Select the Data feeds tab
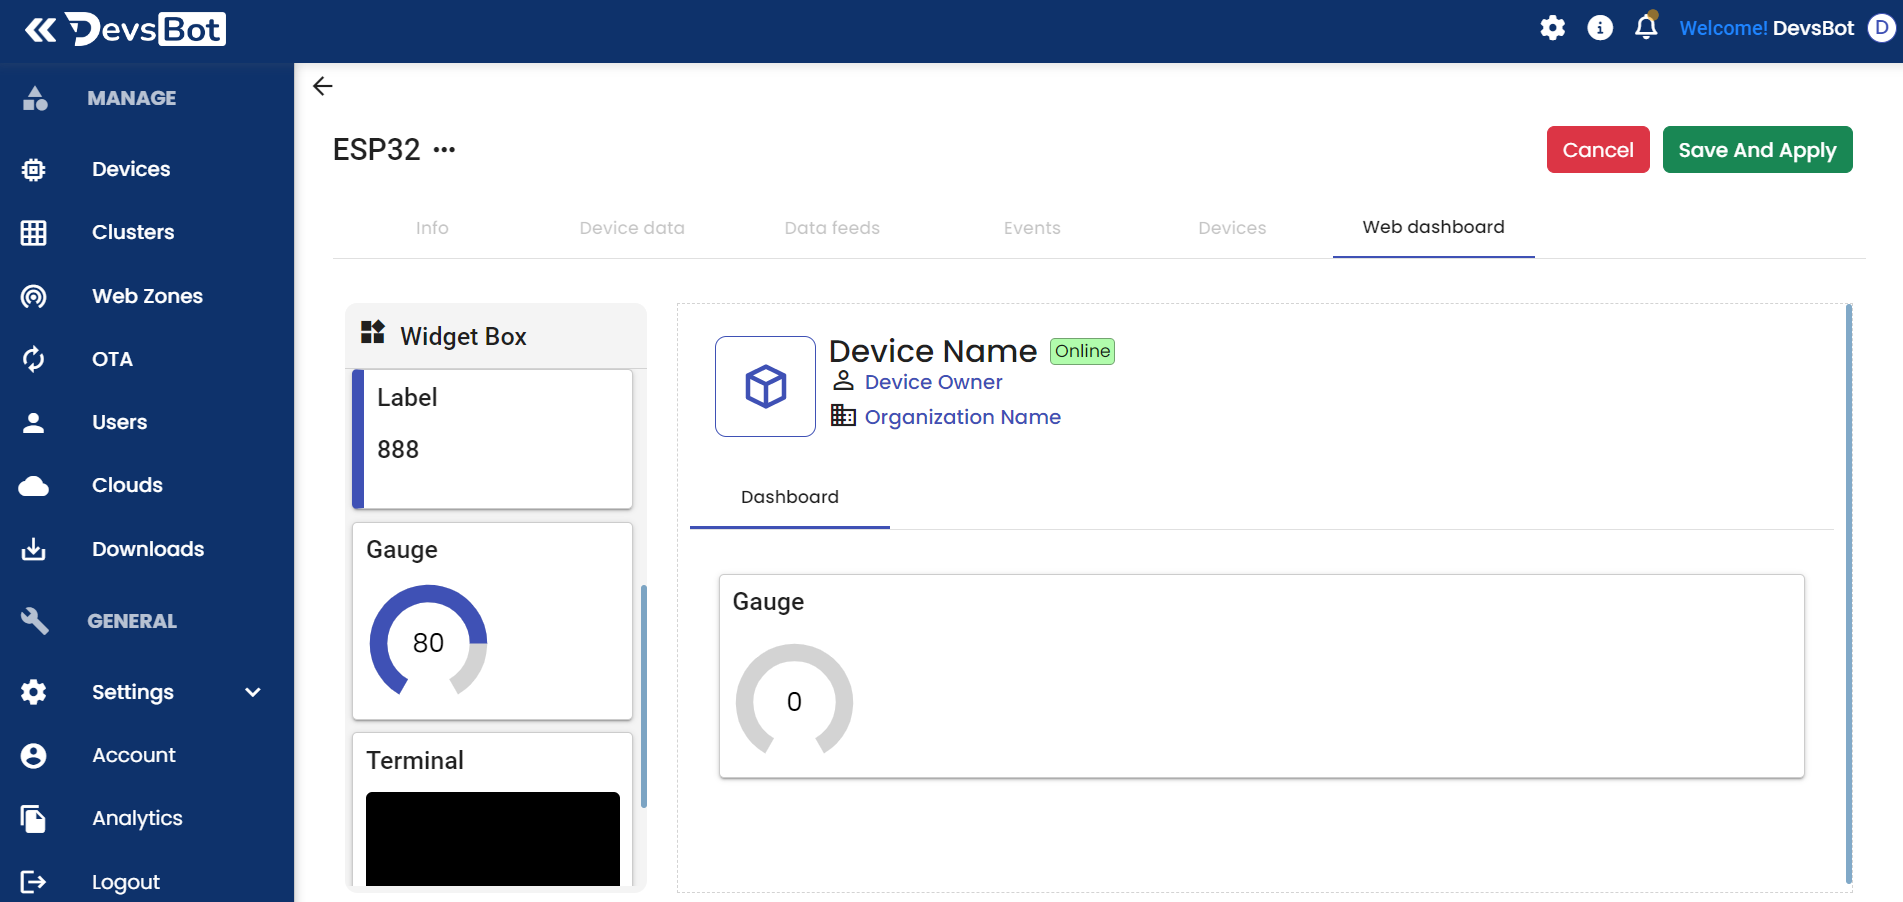The image size is (1903, 902). coord(832,228)
